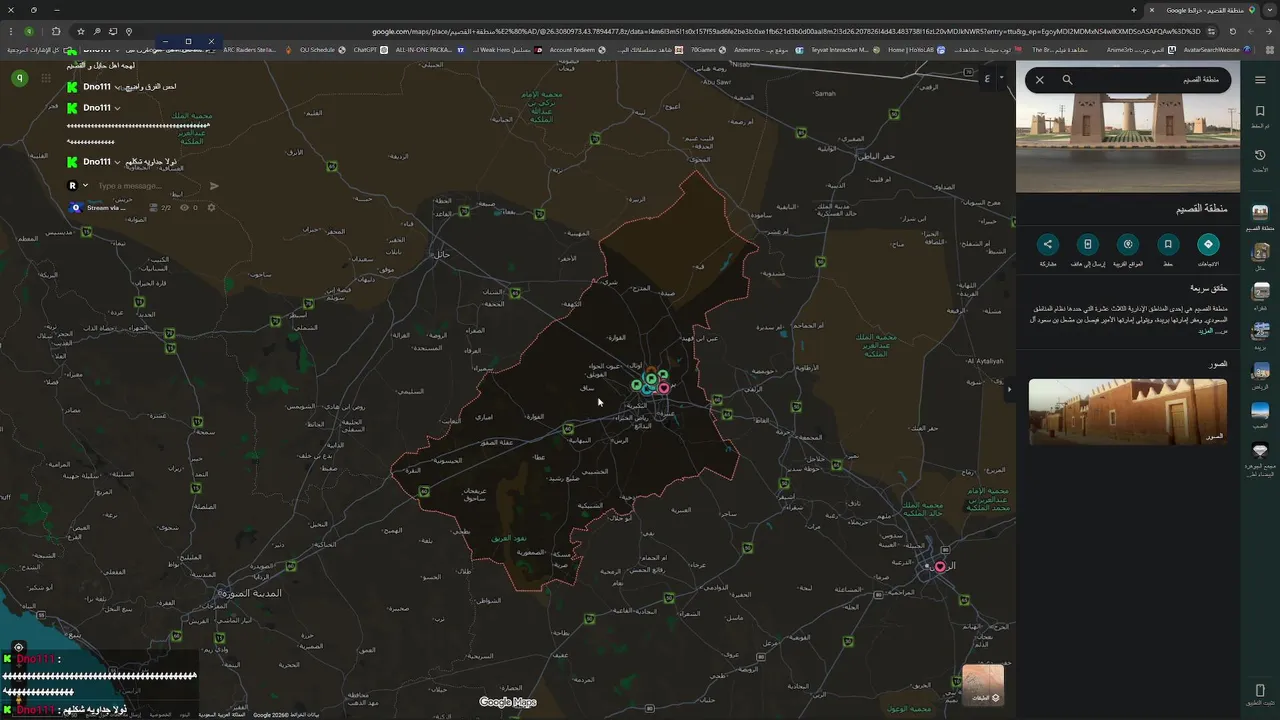The width and height of the screenshot is (1280, 720).
Task: Open the chat identity R dropdown
Action: click(77, 186)
